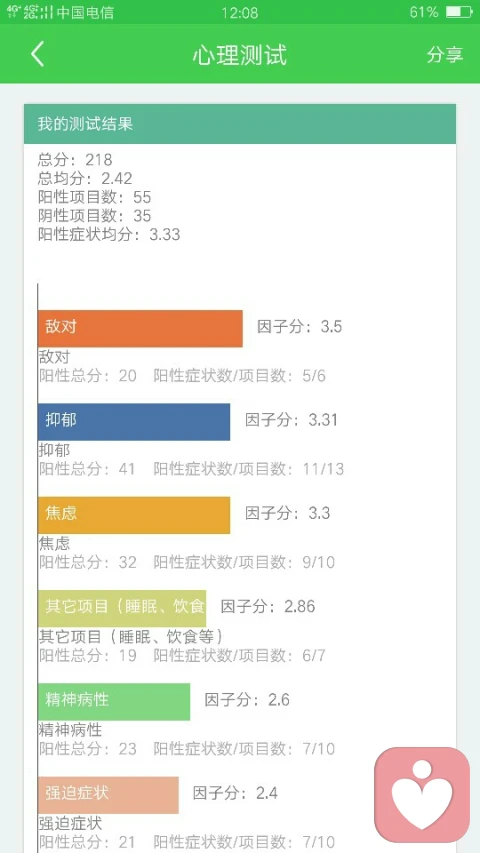Tap the 心理测试 page title
Viewport: 480px width, 853px height.
(239, 55)
